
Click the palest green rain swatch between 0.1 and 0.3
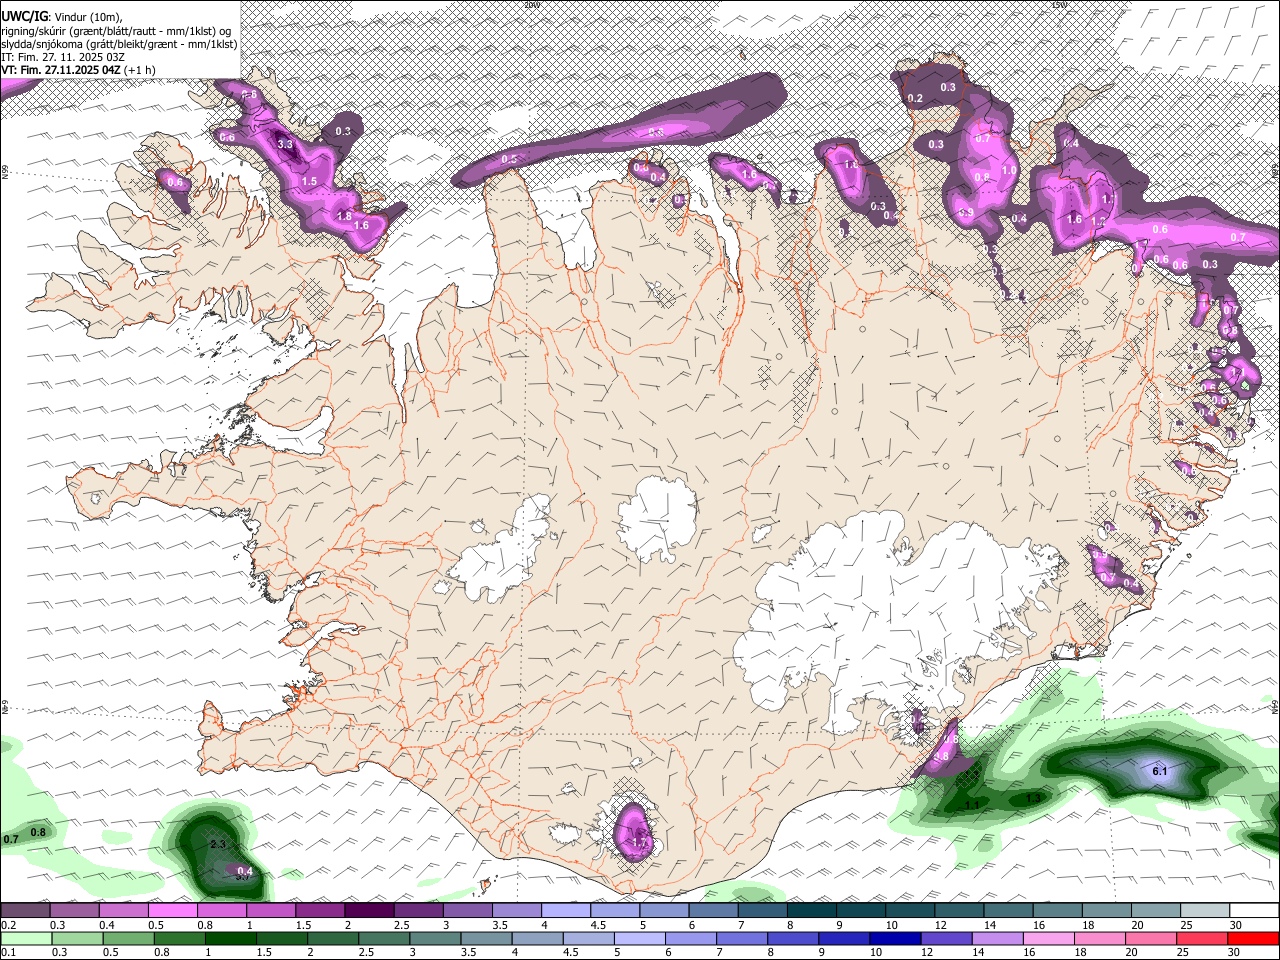coord(26,938)
